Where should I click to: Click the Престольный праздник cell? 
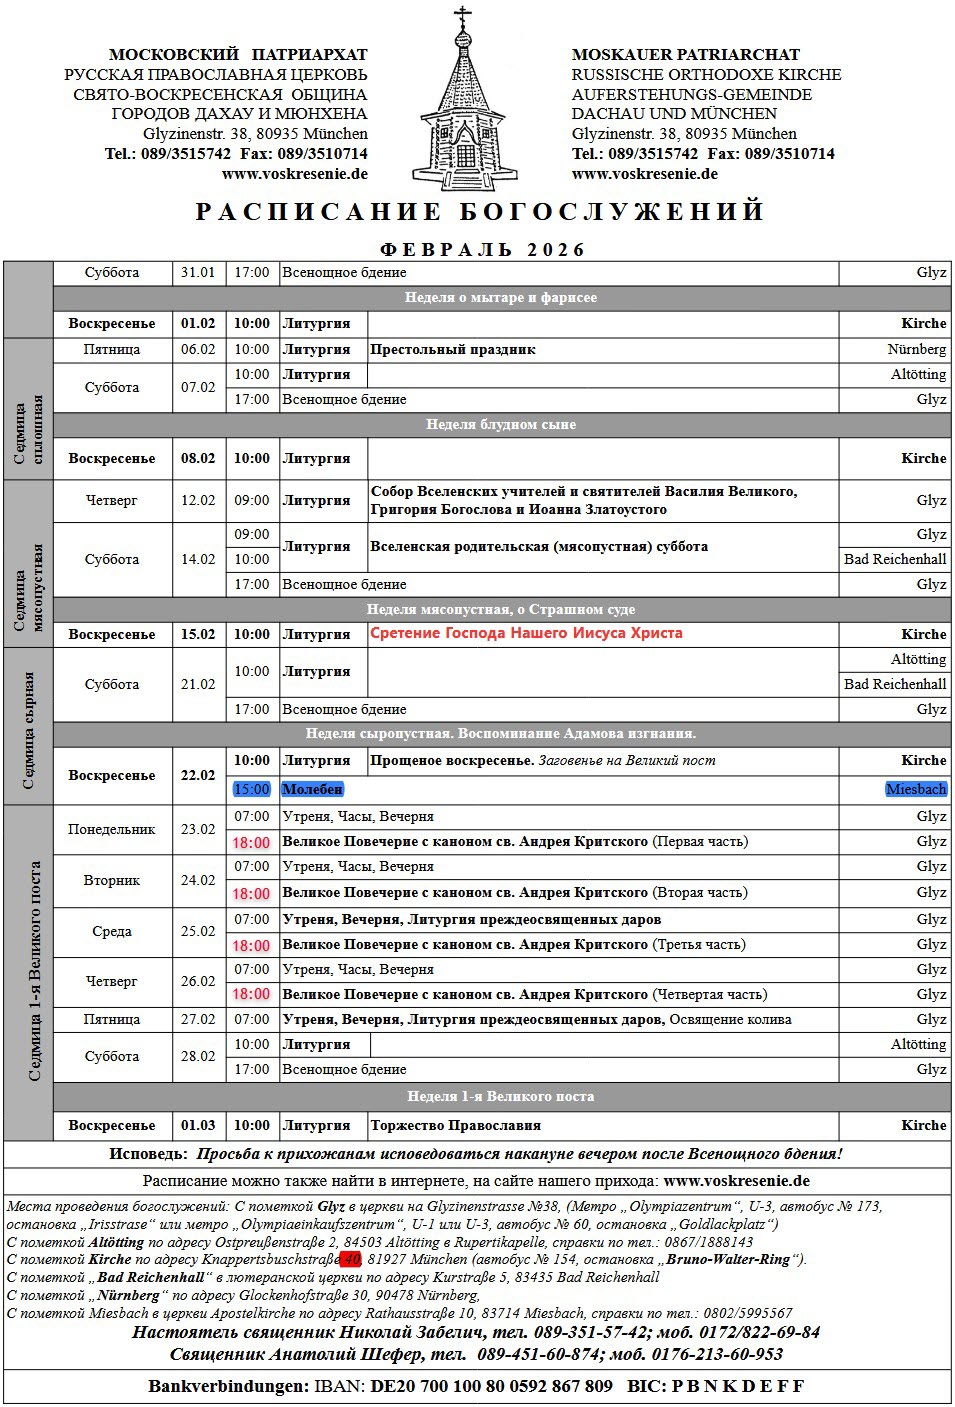coord(453,350)
